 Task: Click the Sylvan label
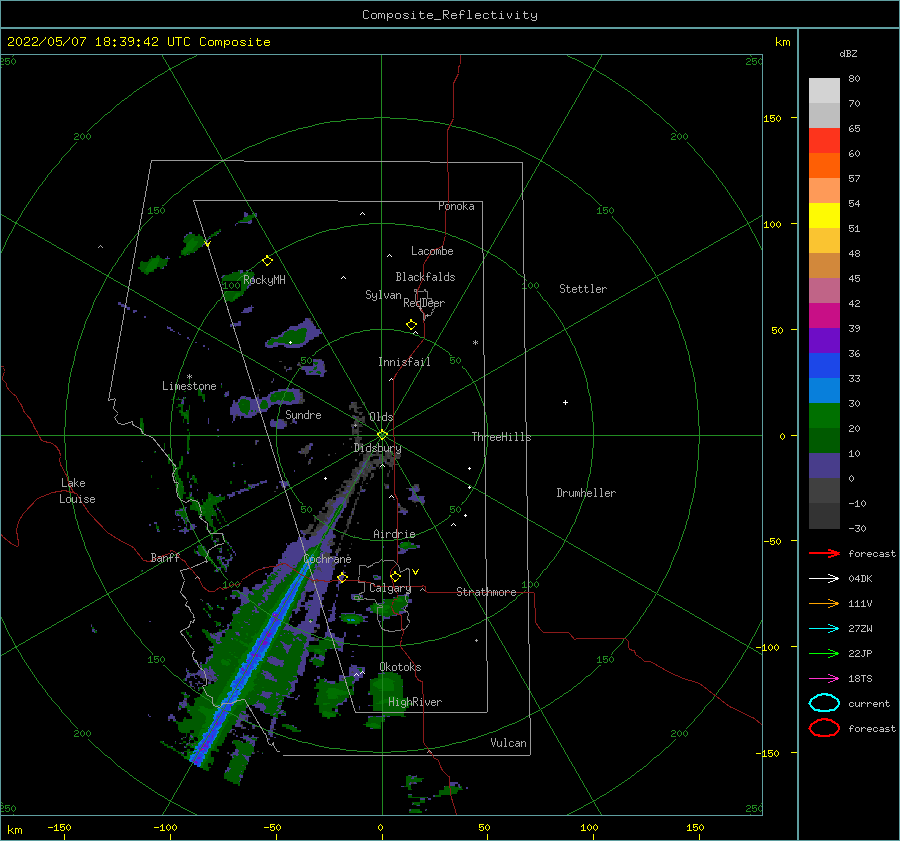(383, 295)
